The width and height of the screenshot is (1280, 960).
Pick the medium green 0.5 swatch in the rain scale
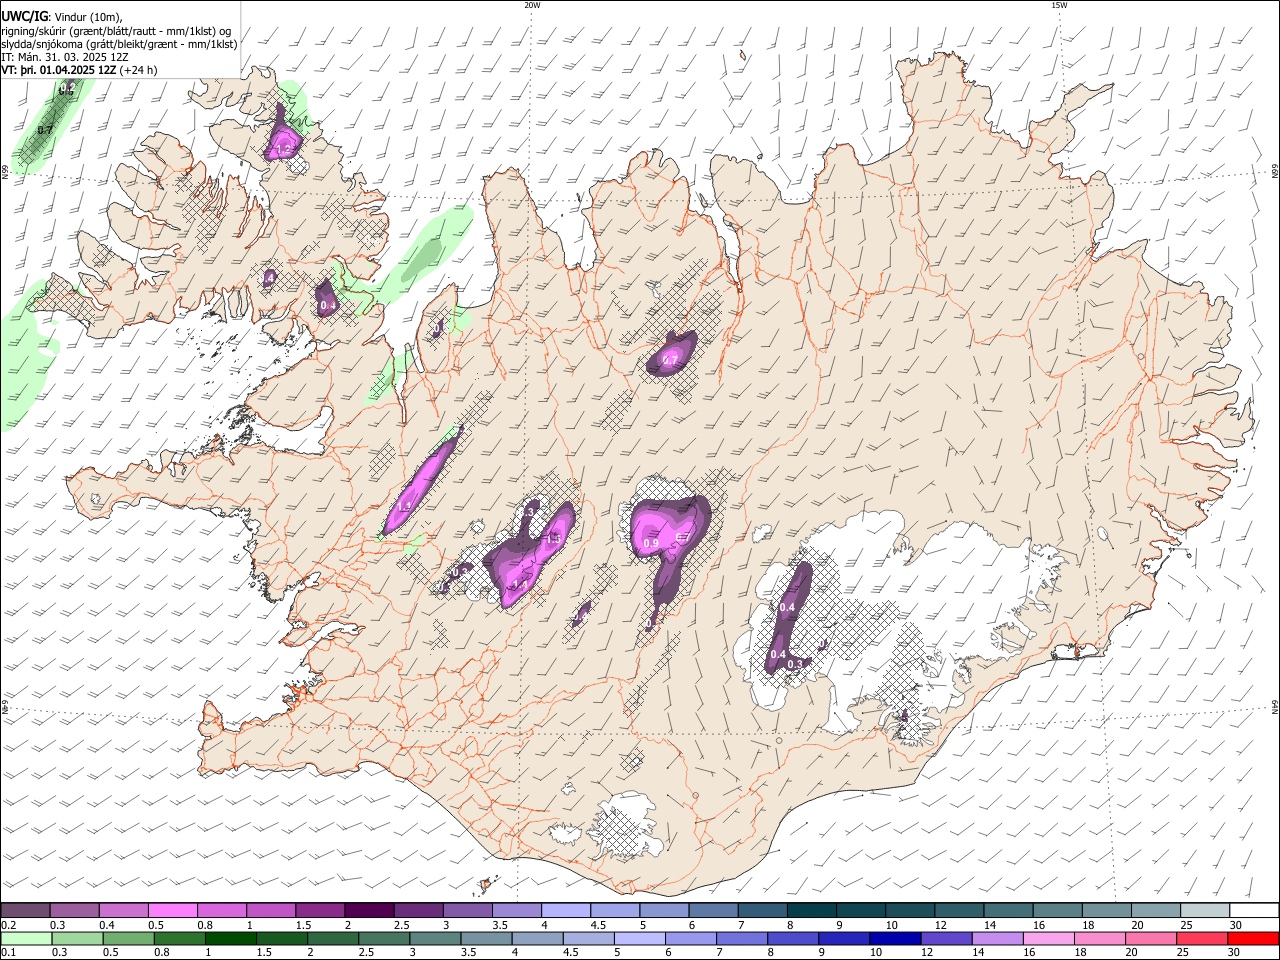pyautogui.click(x=128, y=938)
